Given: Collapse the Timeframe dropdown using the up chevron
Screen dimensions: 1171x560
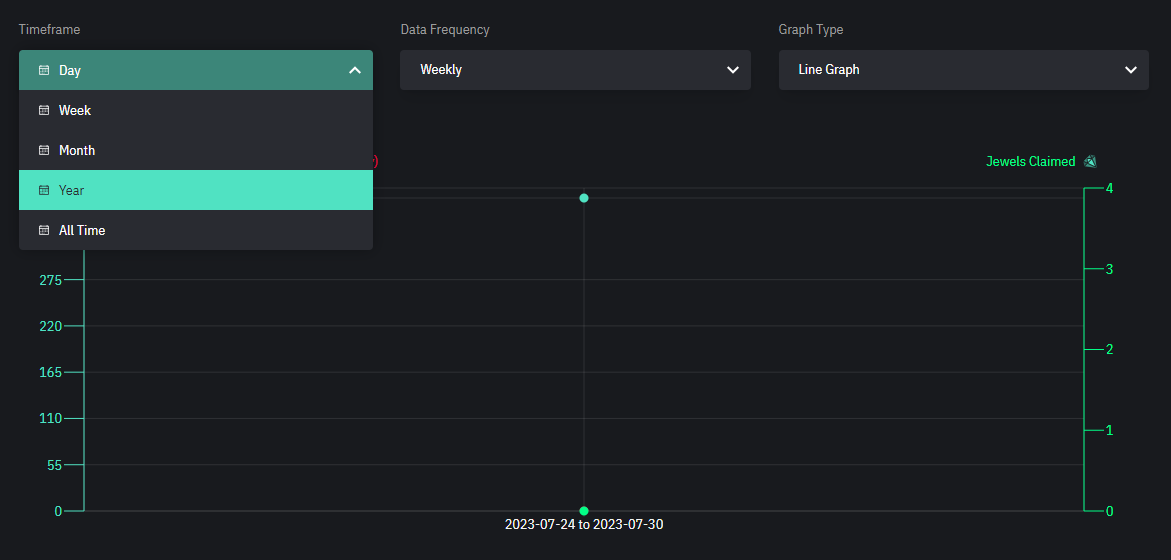Looking at the screenshot, I should click(354, 70).
